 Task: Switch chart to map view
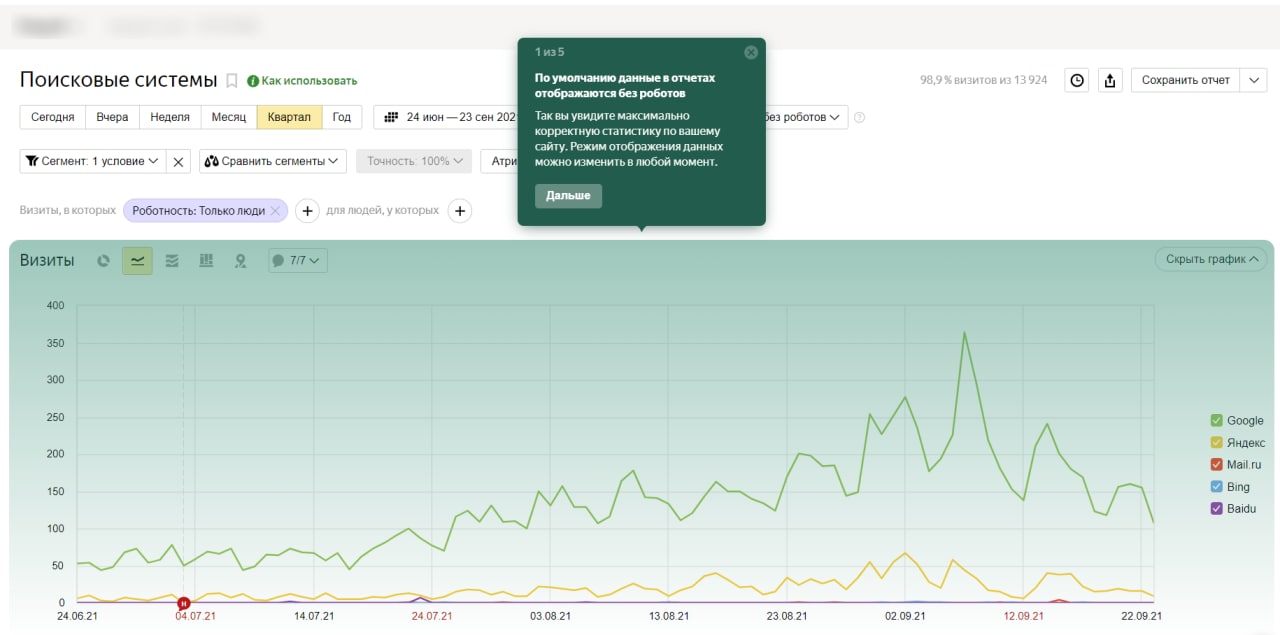click(240, 261)
